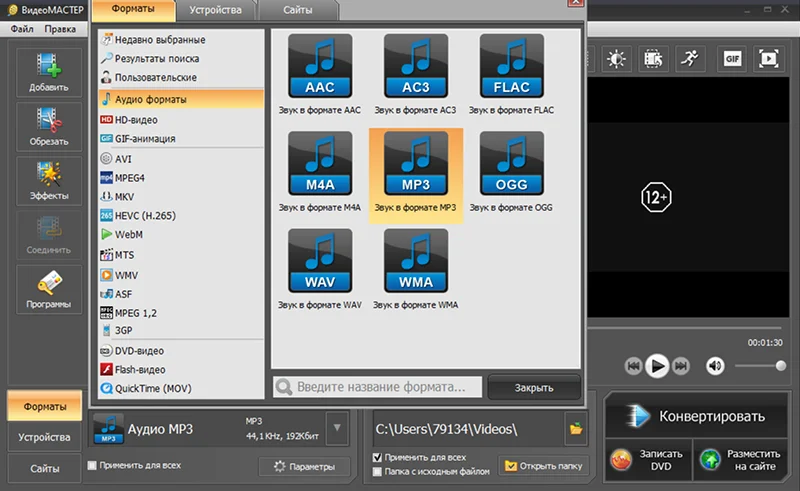Pick the FLAC audio format icon
Screen dimensions: 800x491
(512, 66)
